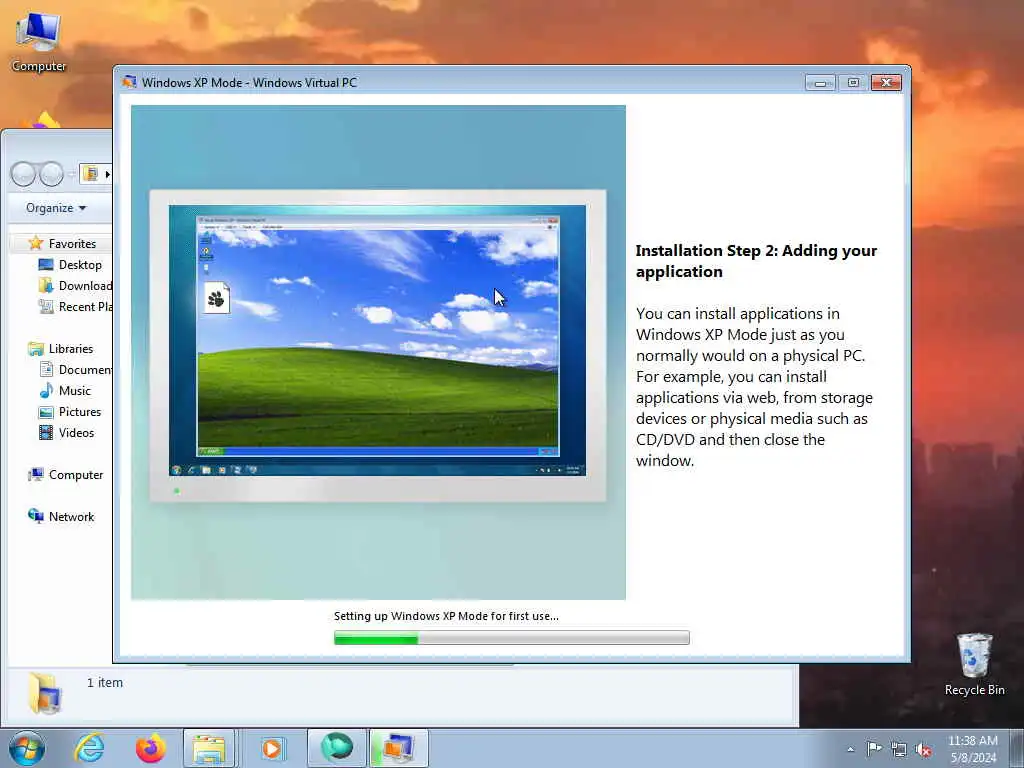Click the 'Setting up Windows XP Mode' status text
The image size is (1024, 768).
(x=446, y=616)
